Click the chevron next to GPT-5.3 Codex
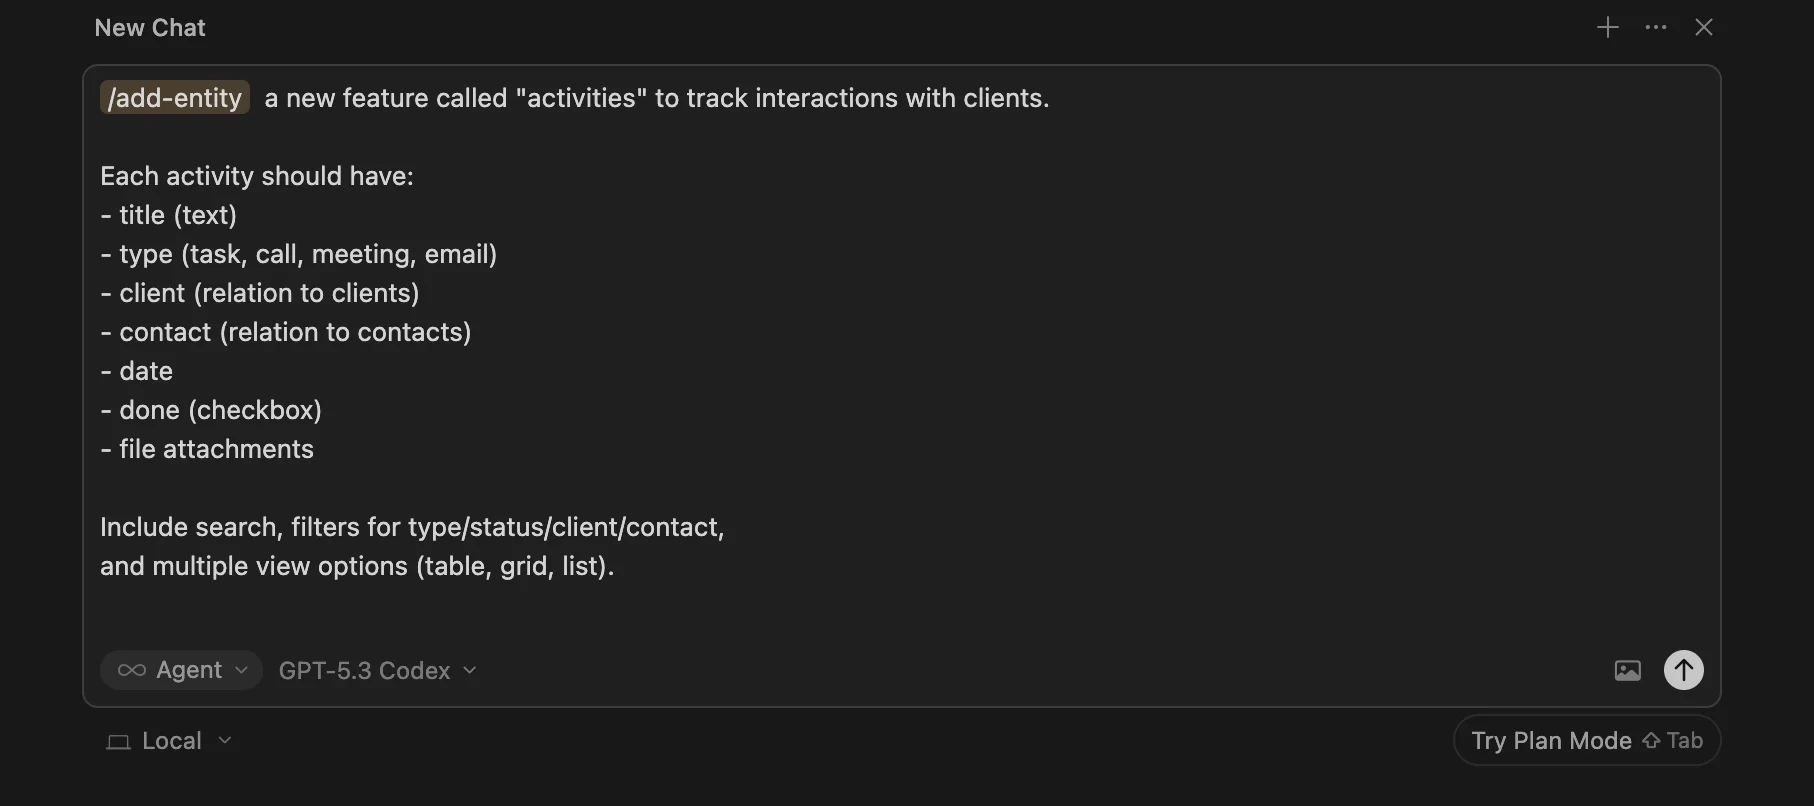 470,671
